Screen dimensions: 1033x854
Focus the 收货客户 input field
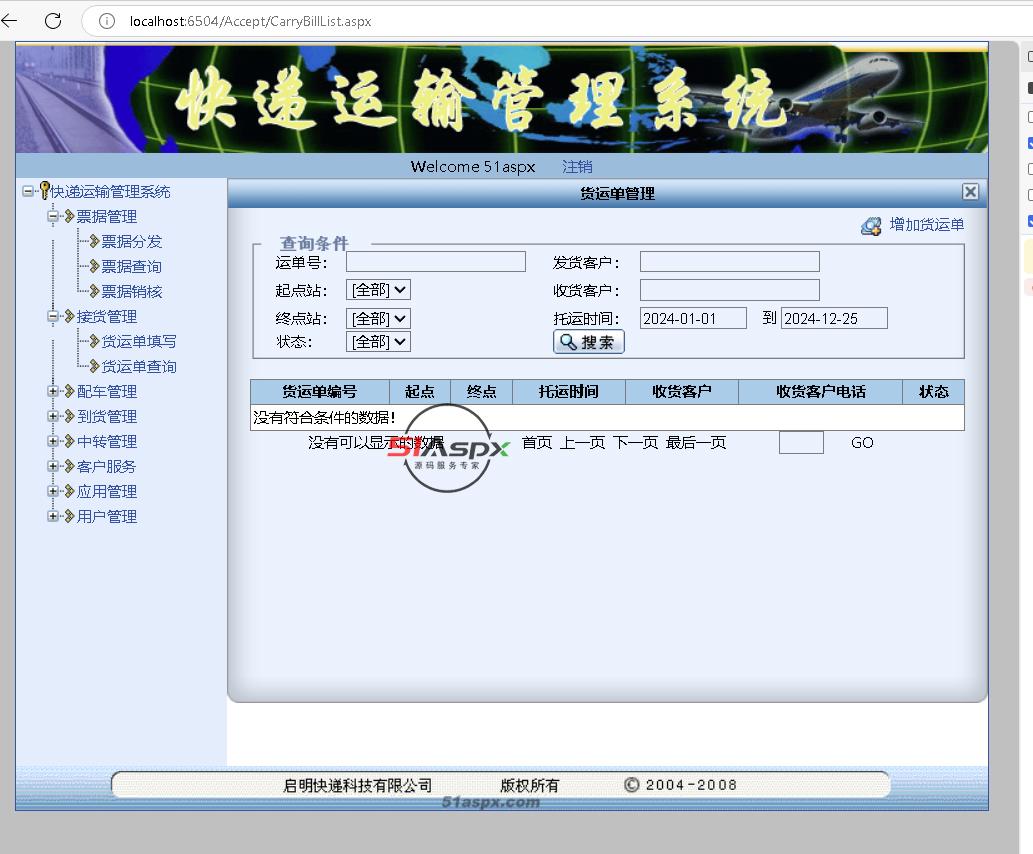coord(730,290)
